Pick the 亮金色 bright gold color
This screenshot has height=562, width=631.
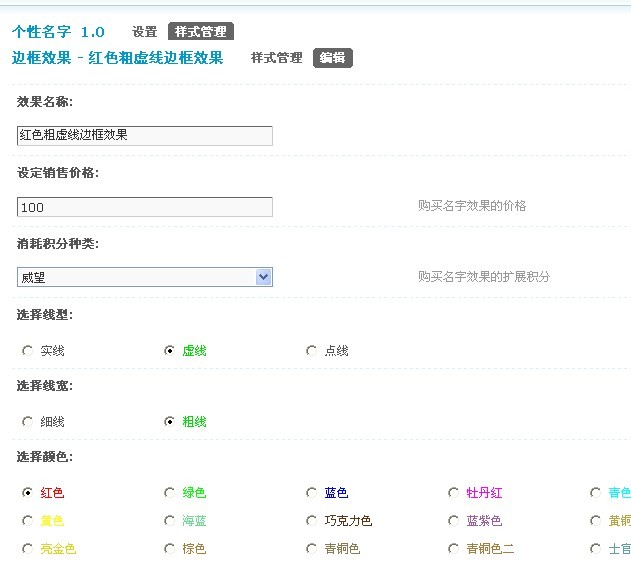27,549
